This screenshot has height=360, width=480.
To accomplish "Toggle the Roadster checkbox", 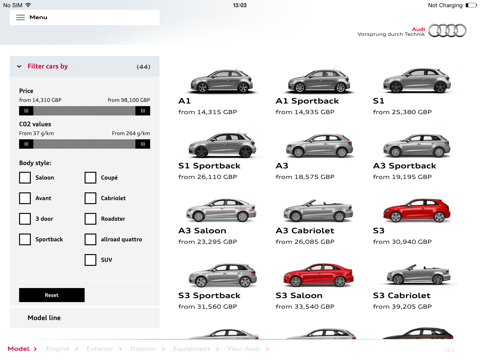I will tap(90, 219).
